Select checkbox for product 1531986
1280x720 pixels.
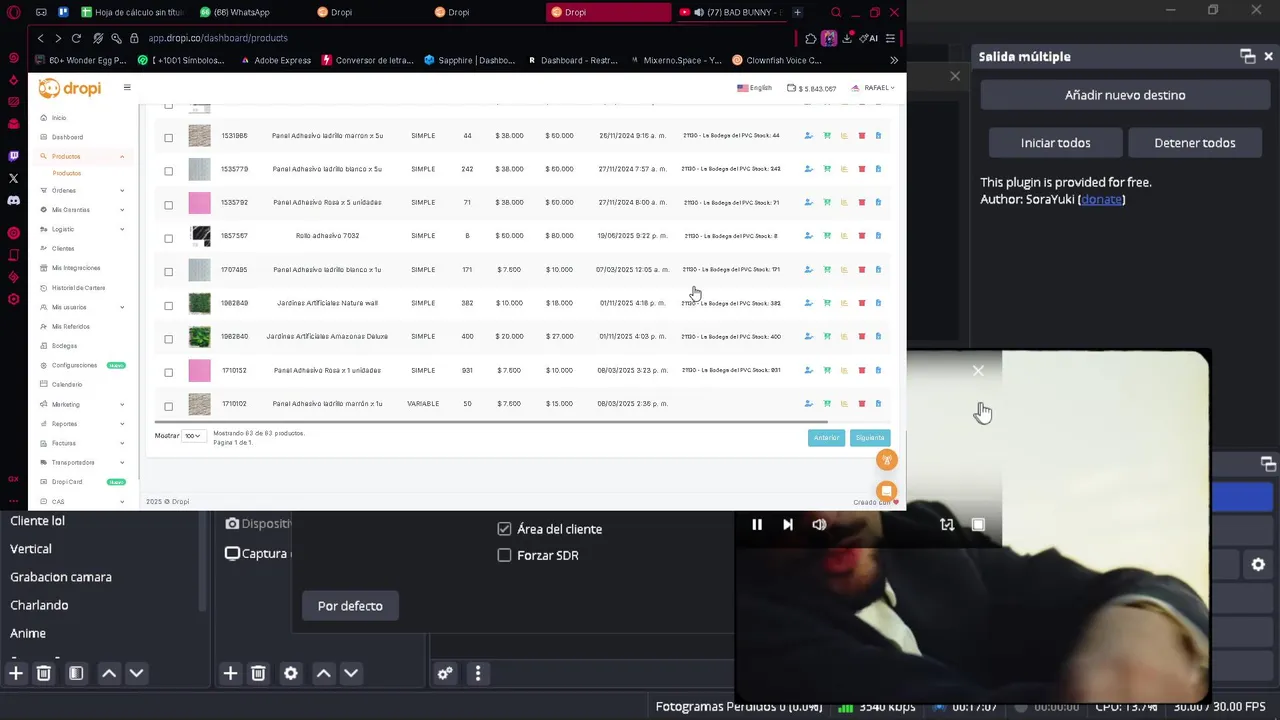(x=168, y=137)
